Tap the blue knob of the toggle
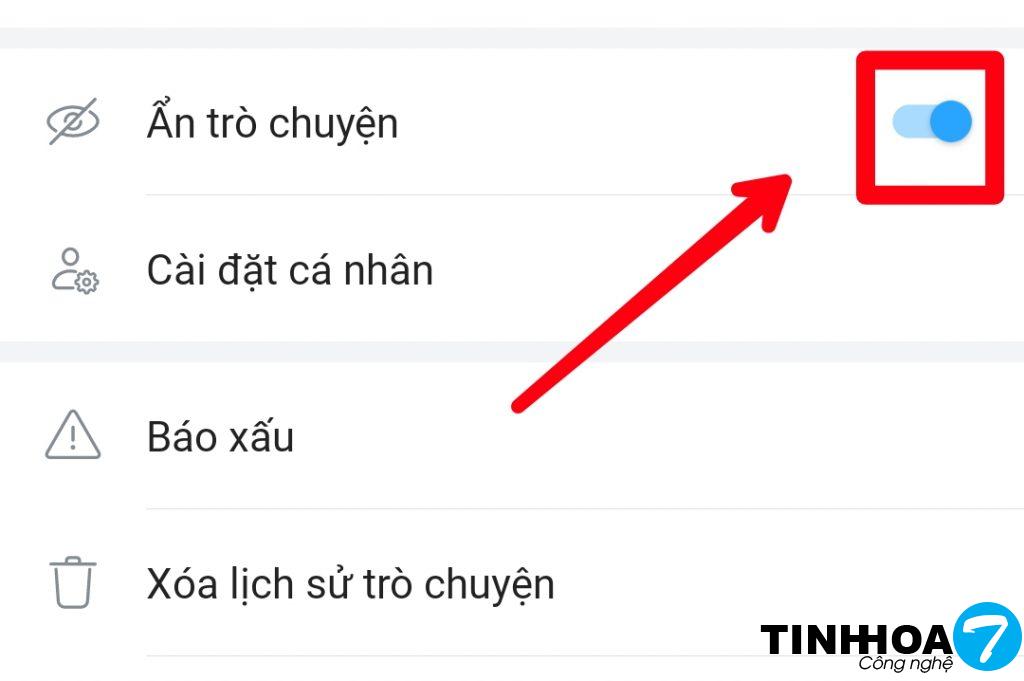Image resolution: width=1024 pixels, height=681 pixels. (951, 121)
